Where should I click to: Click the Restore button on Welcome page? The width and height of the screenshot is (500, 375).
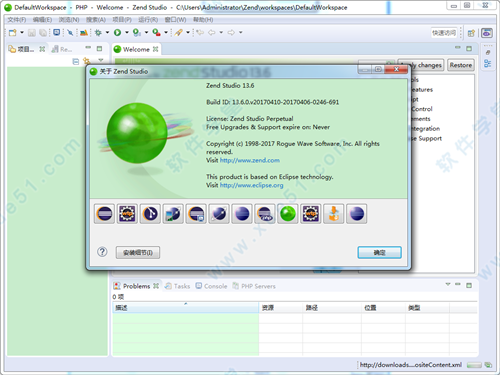pos(461,65)
